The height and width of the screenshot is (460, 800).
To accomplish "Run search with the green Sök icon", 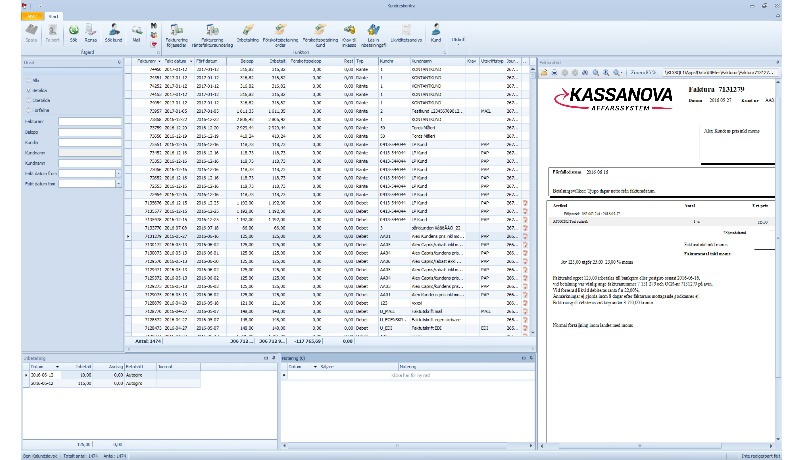I will pos(73,33).
